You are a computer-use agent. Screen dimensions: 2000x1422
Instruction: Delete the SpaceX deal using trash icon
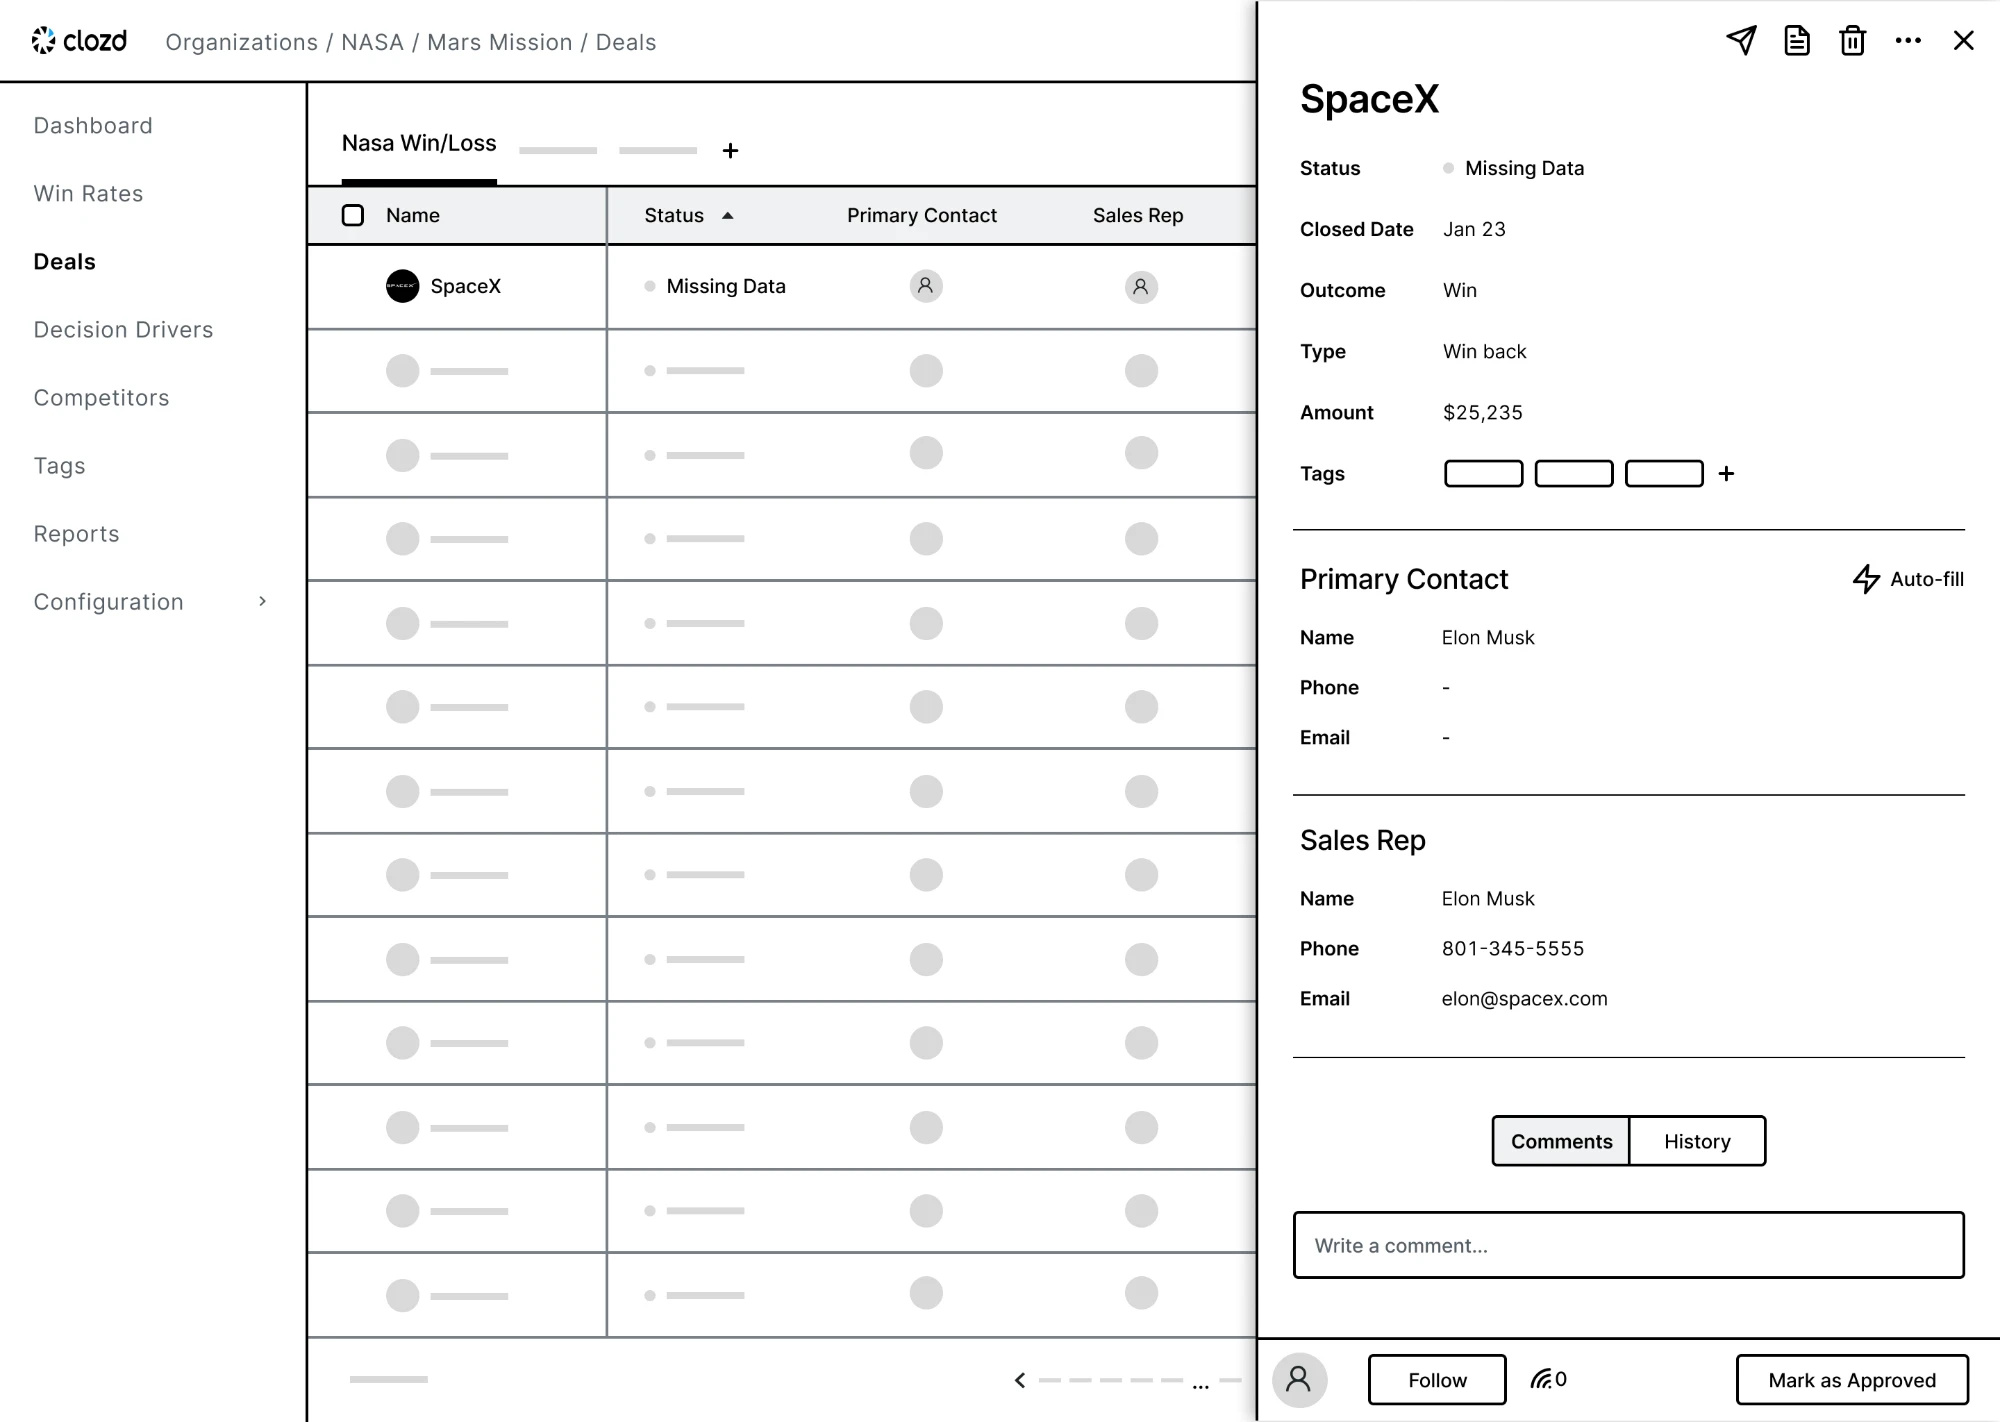pyautogui.click(x=1852, y=40)
